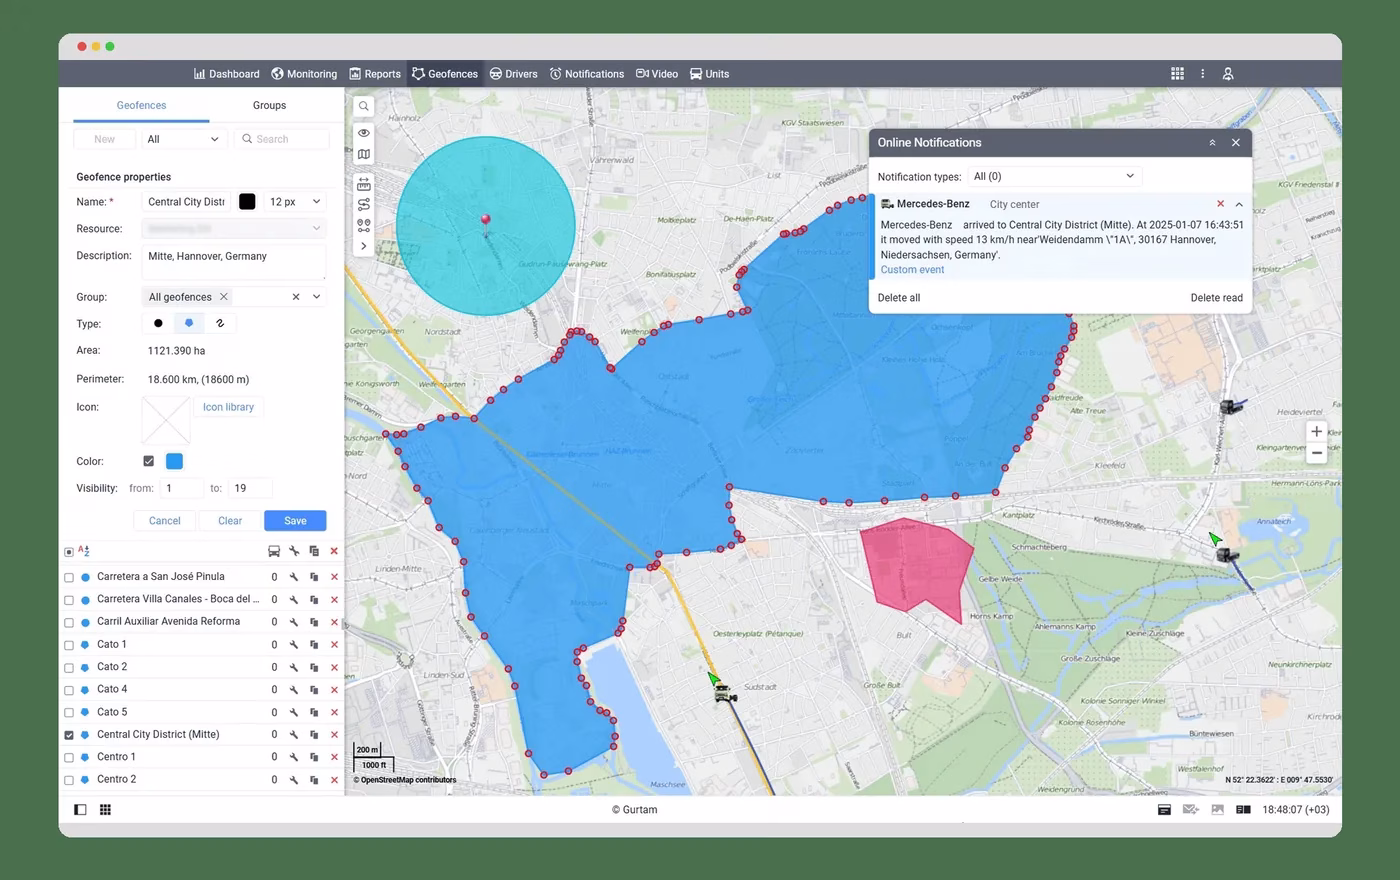Viewport: 1400px width, 880px height.
Task: Open the apps grid in top bar
Action: click(1177, 74)
